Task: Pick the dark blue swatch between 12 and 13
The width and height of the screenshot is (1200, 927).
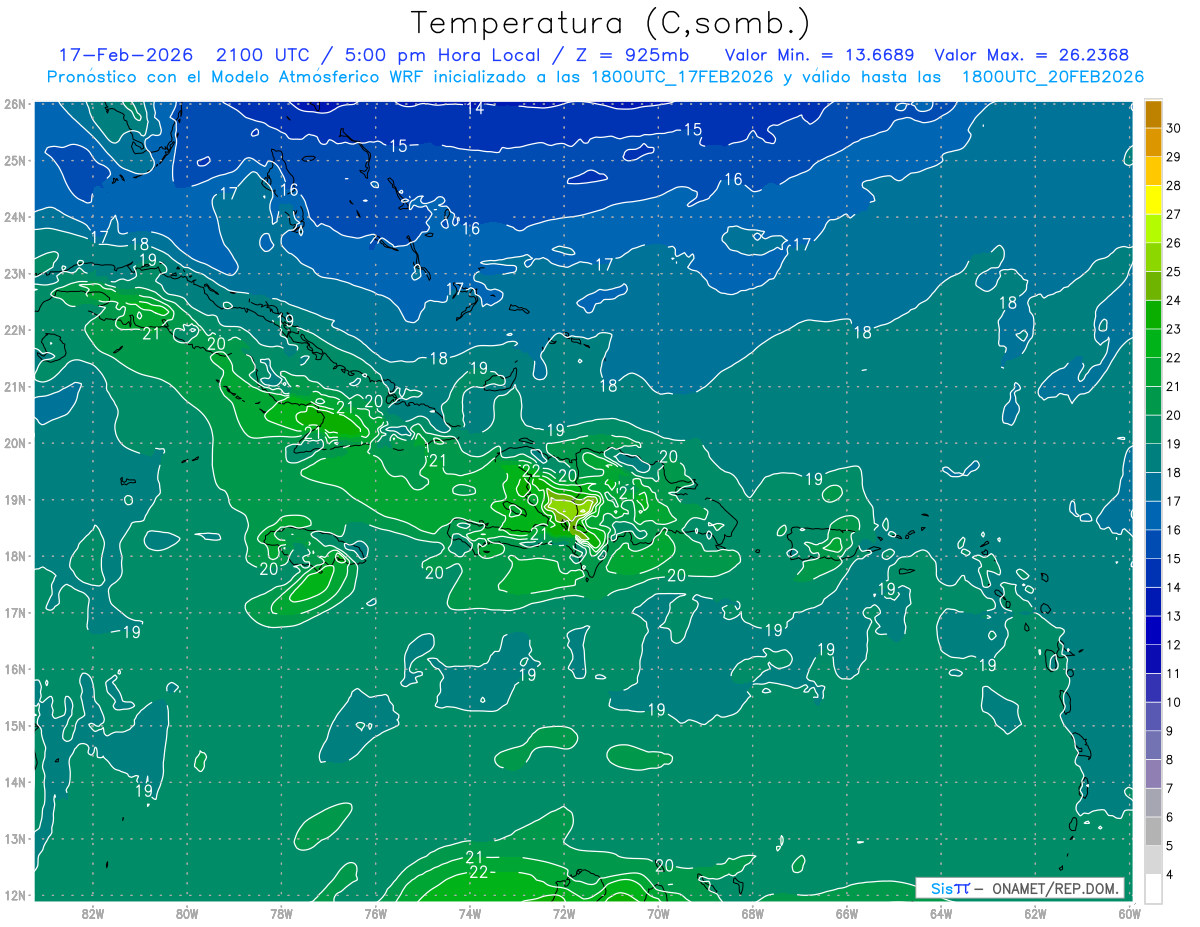Action: (x=1153, y=631)
